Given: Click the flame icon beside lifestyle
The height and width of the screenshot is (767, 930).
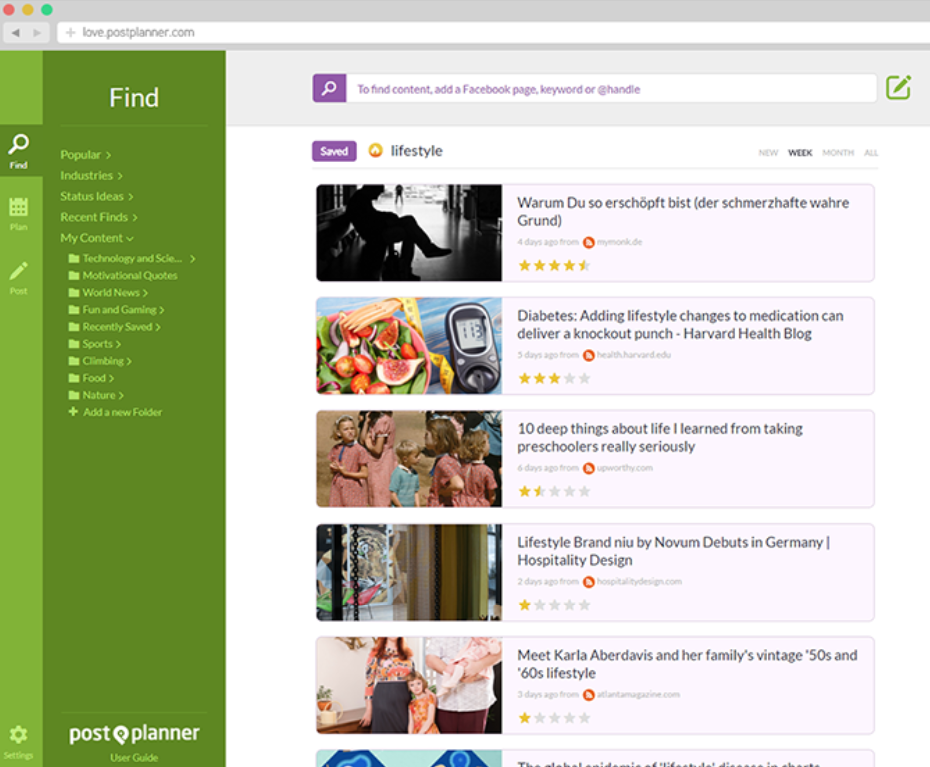Looking at the screenshot, I should (x=376, y=151).
